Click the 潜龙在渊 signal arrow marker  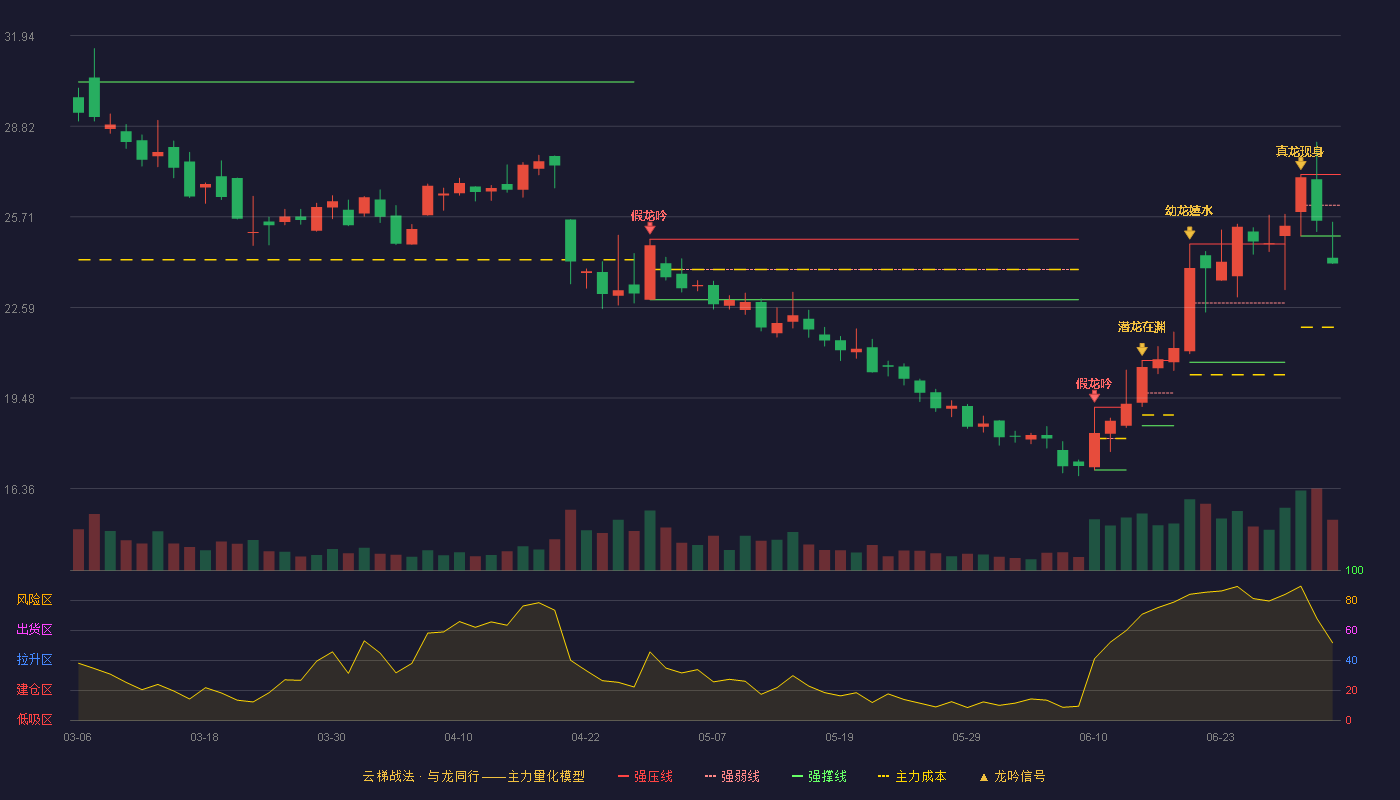click(1142, 349)
